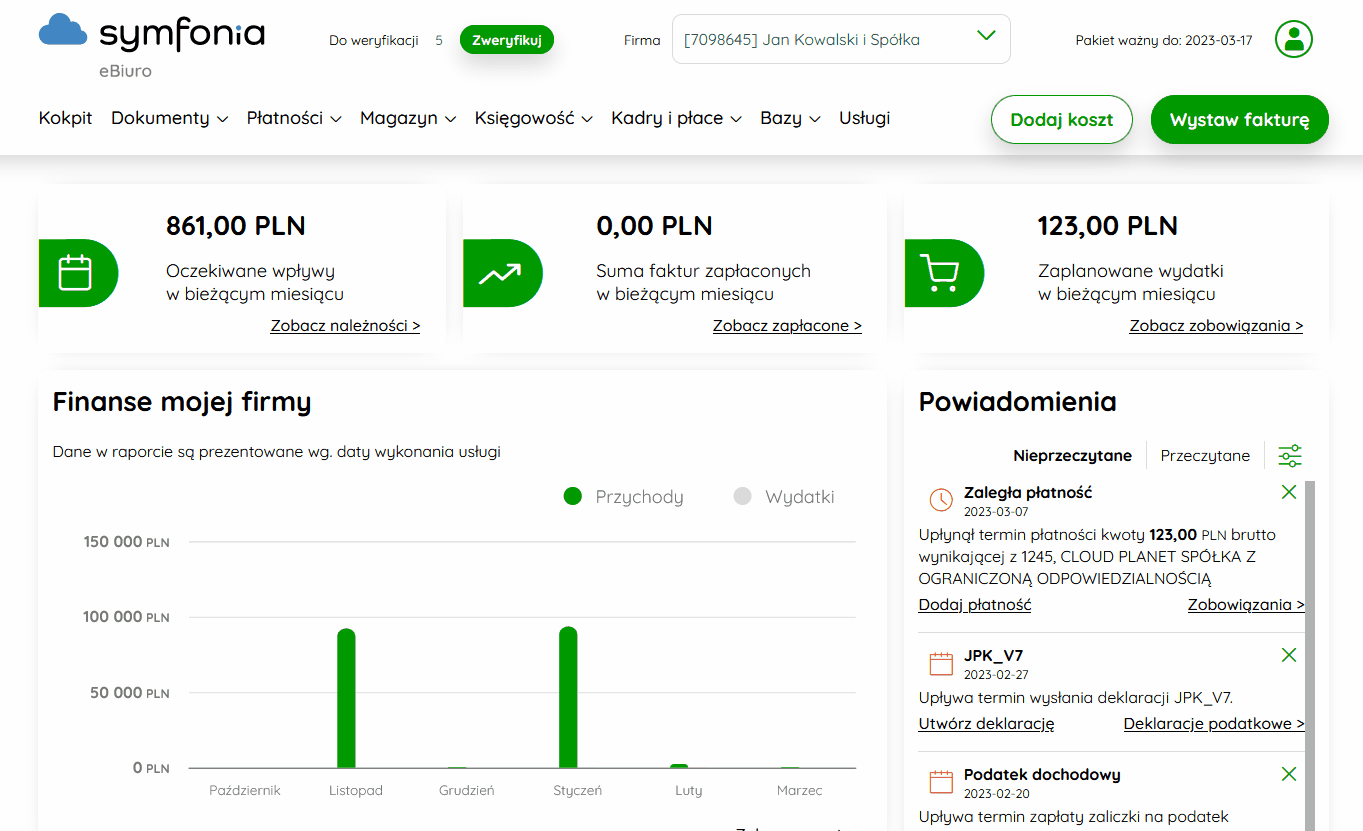The image size is (1363, 831).
Task: Click the Powiadomienia heading
Action: click(x=1018, y=402)
